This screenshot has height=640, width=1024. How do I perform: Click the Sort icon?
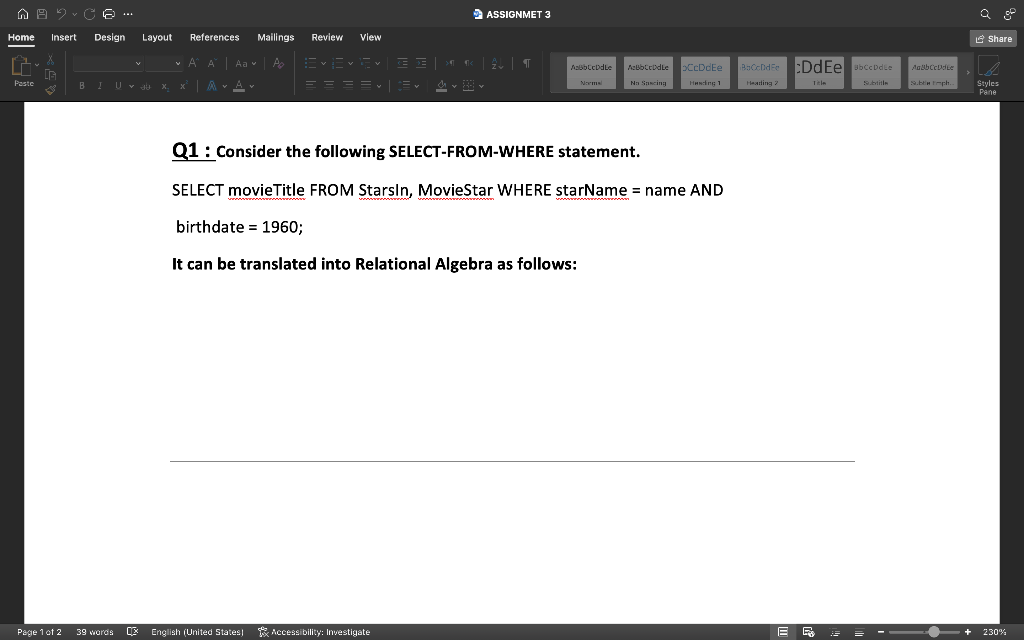pos(494,63)
